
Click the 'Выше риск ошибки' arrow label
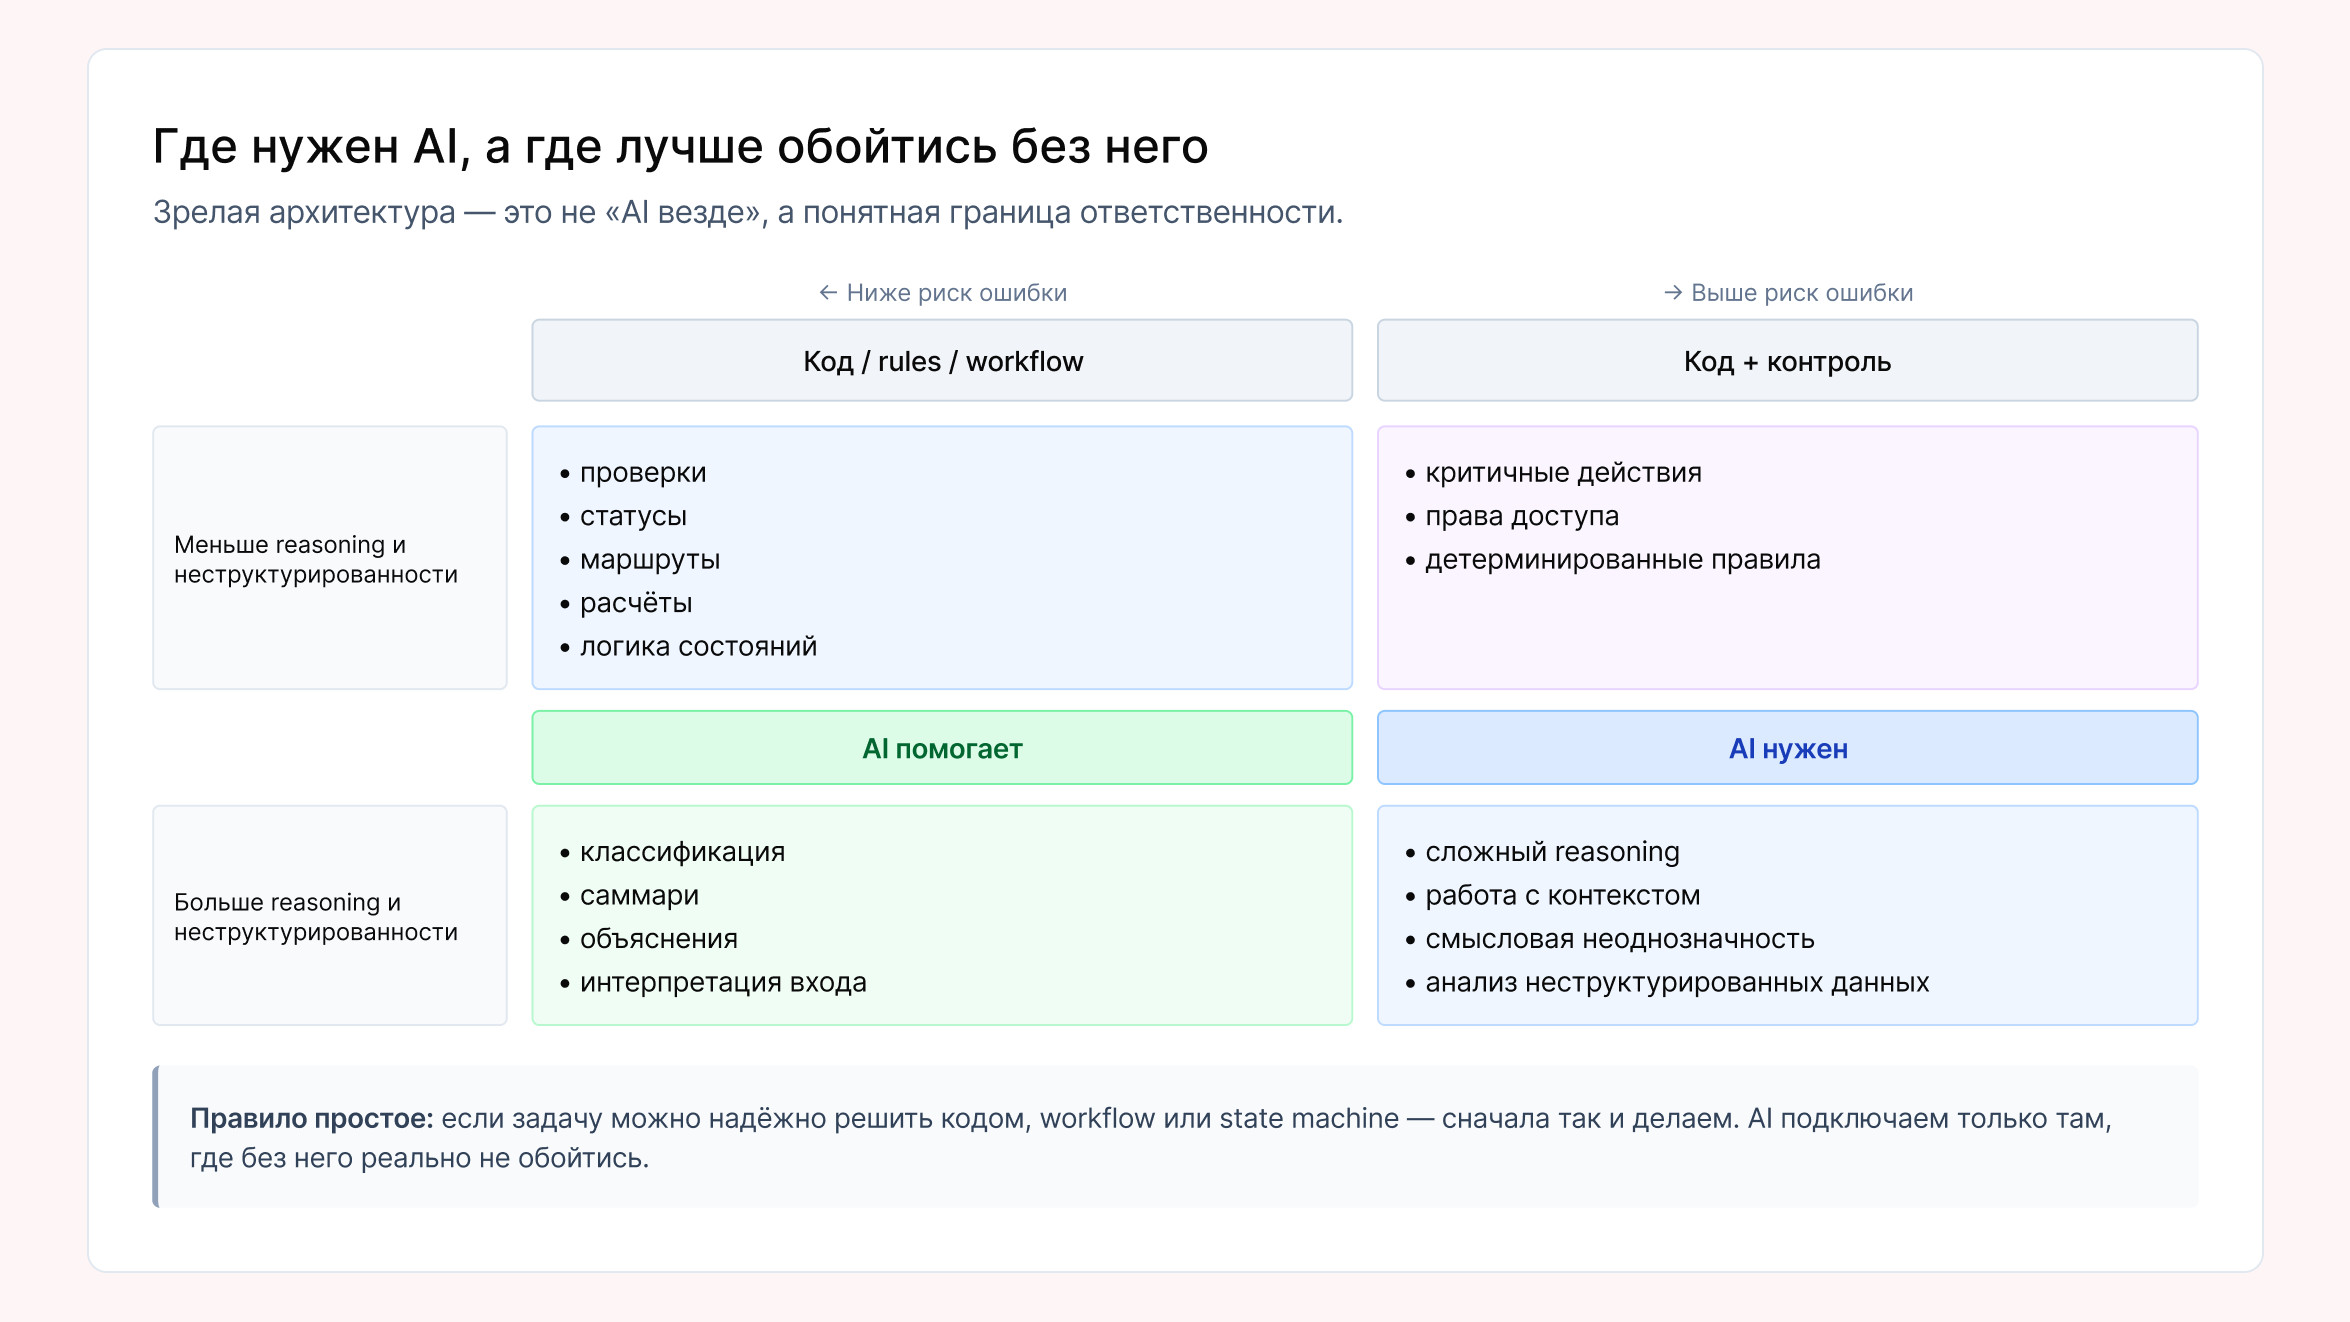coord(1788,293)
